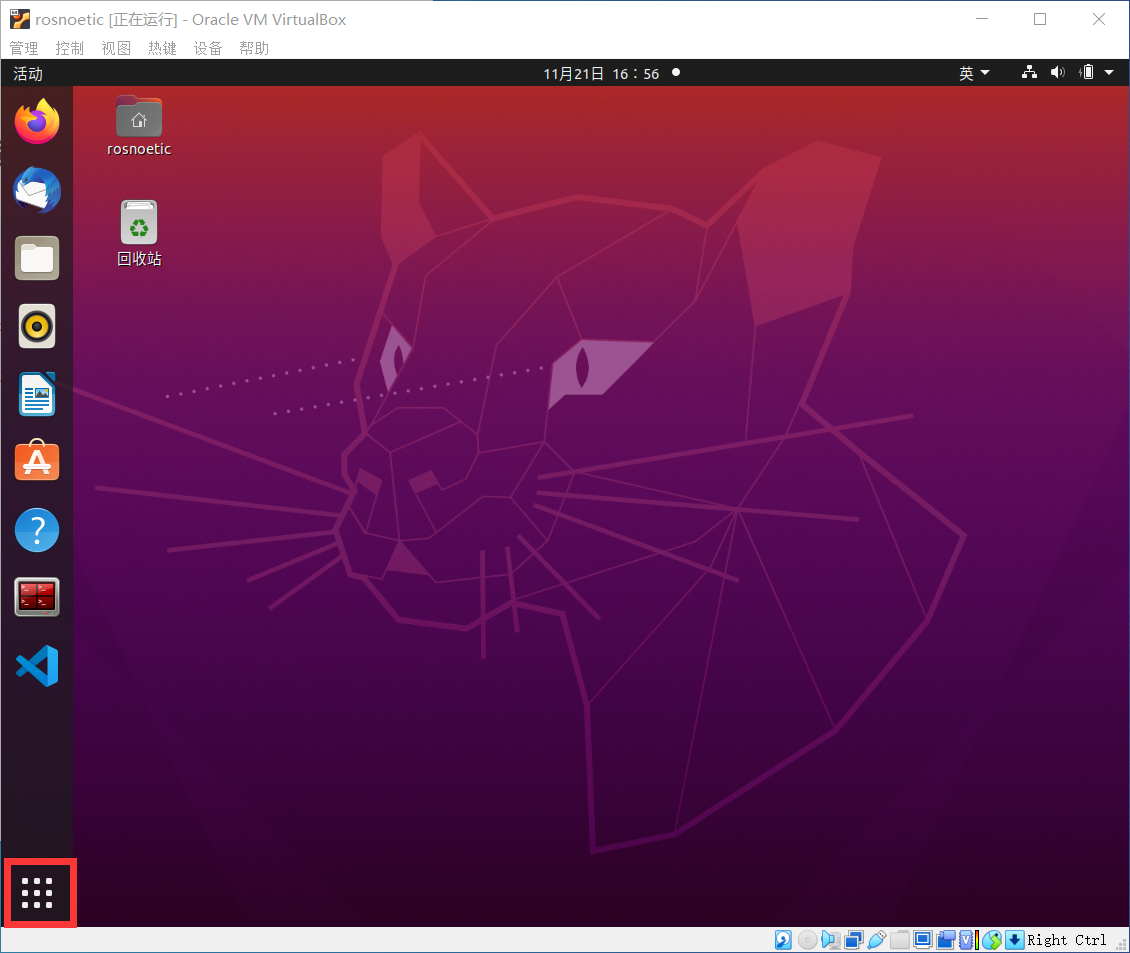Click the 活动 activities button

[x=28, y=74]
